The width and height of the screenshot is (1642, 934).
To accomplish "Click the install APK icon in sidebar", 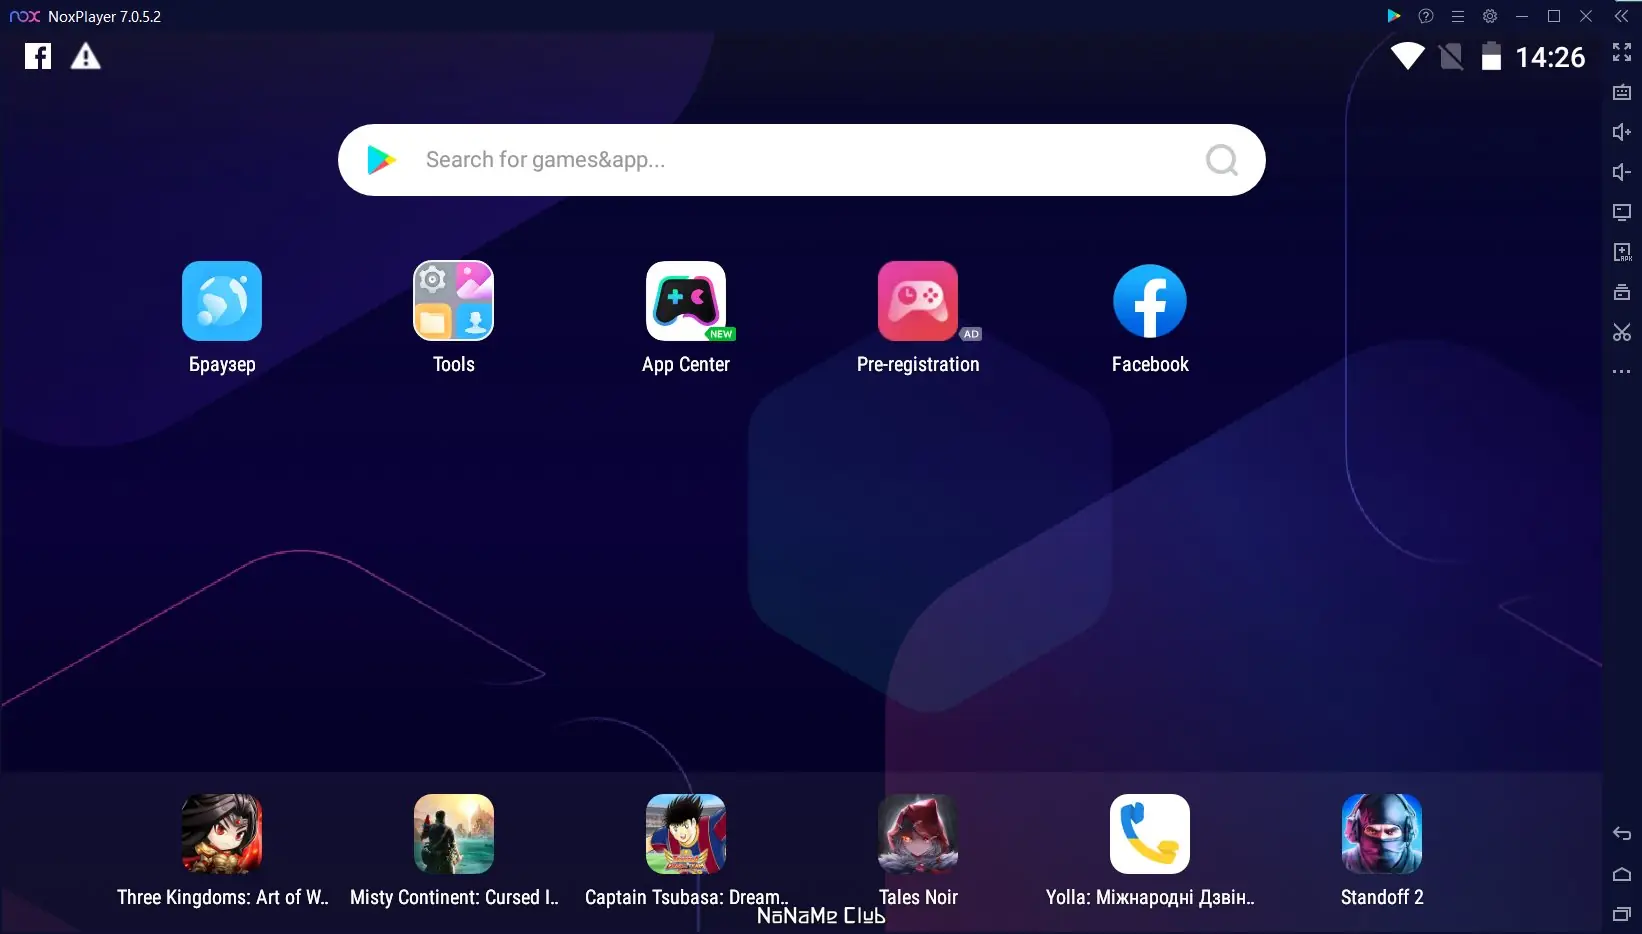I will tap(1622, 252).
